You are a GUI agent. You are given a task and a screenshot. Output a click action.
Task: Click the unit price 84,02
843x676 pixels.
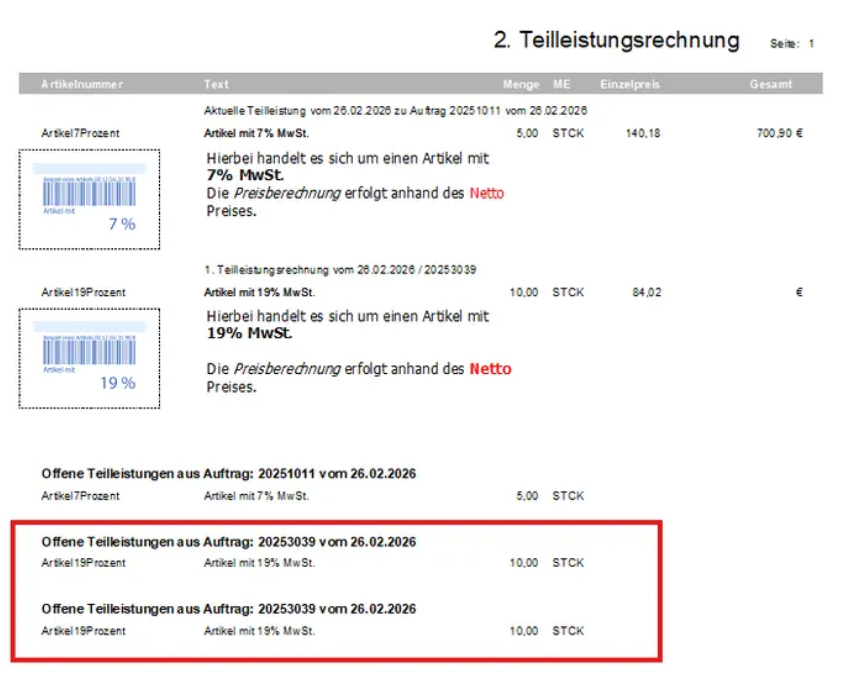(645, 292)
